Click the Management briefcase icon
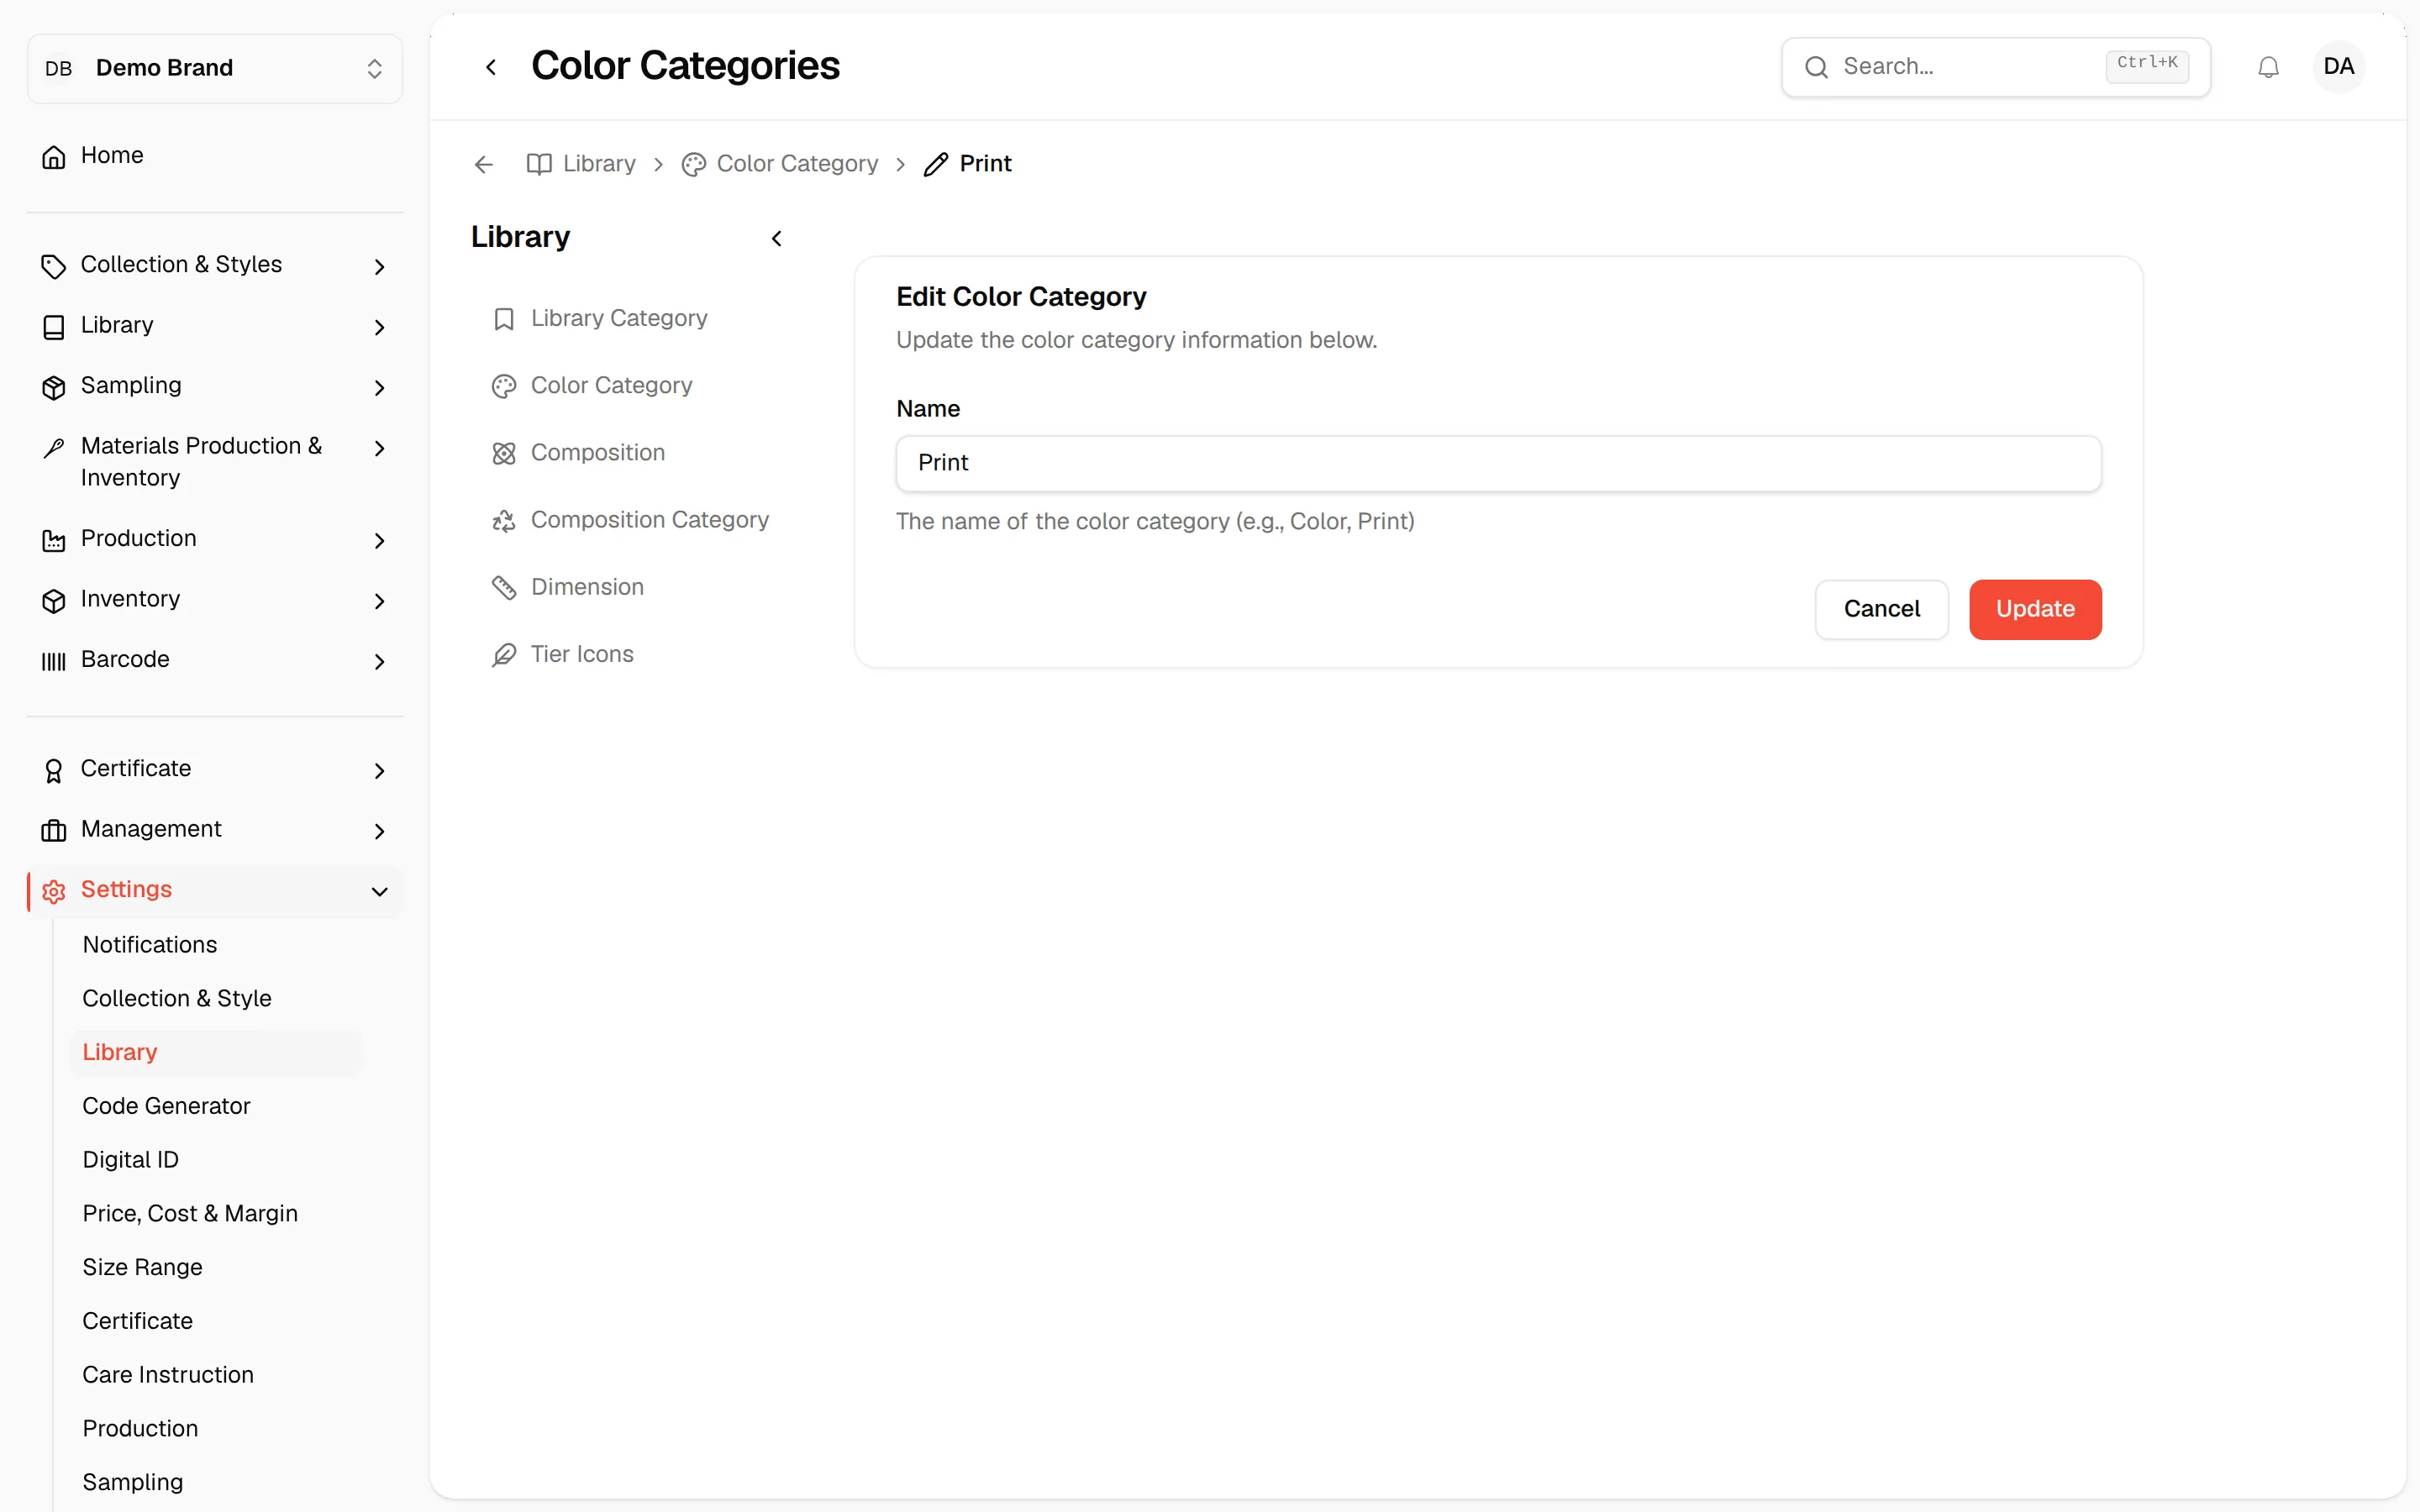Image resolution: width=2420 pixels, height=1512 pixels. (x=54, y=830)
